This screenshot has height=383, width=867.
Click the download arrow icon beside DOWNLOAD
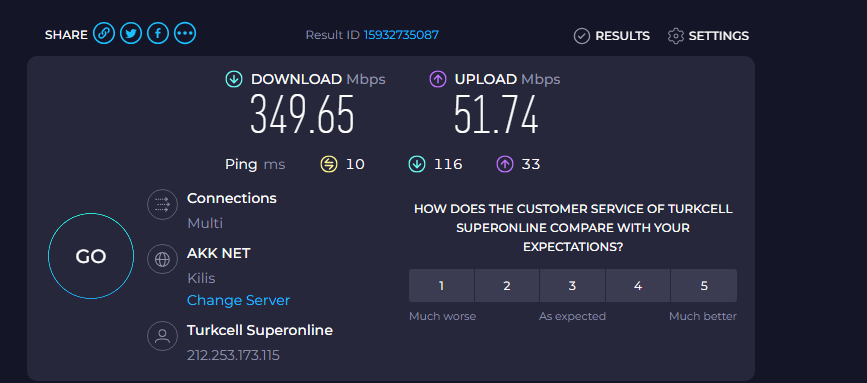coord(234,79)
